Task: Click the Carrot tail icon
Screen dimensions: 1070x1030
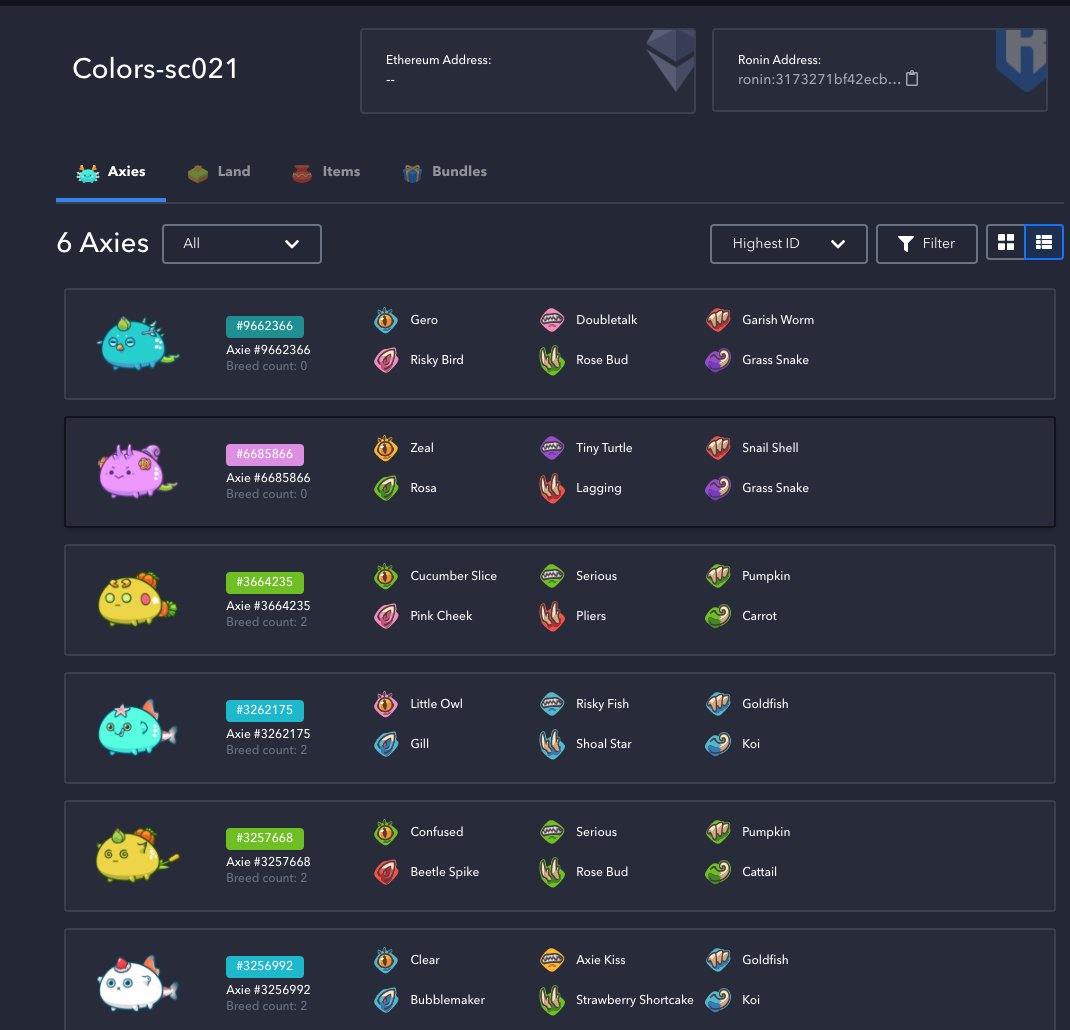Action: [718, 616]
